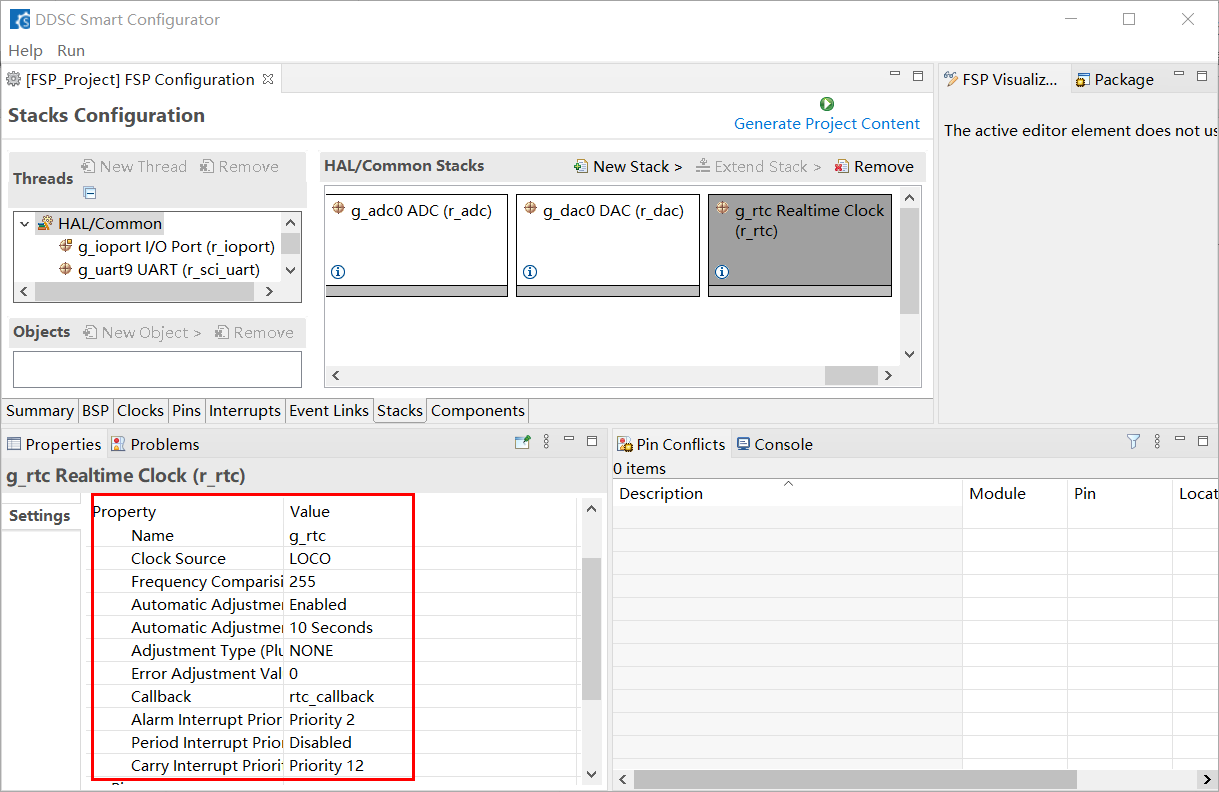Switch to the BSP tab
Image resolution: width=1219 pixels, height=792 pixels.
tap(95, 410)
